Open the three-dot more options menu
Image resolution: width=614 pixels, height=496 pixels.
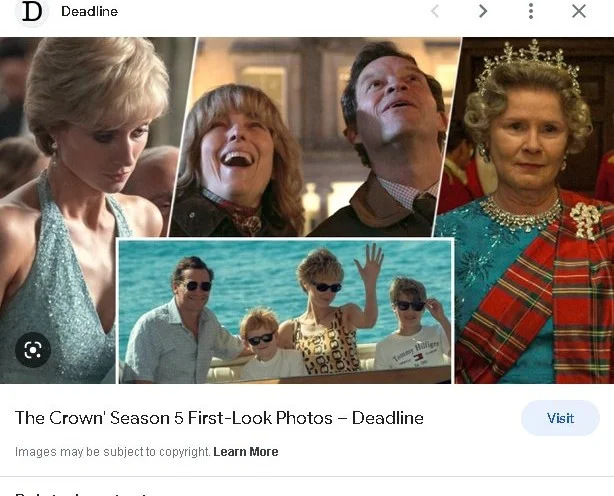point(531,11)
